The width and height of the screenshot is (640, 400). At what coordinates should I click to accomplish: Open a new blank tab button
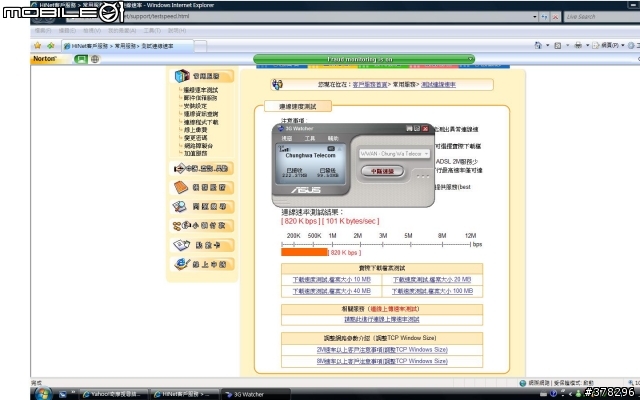tap(200, 46)
